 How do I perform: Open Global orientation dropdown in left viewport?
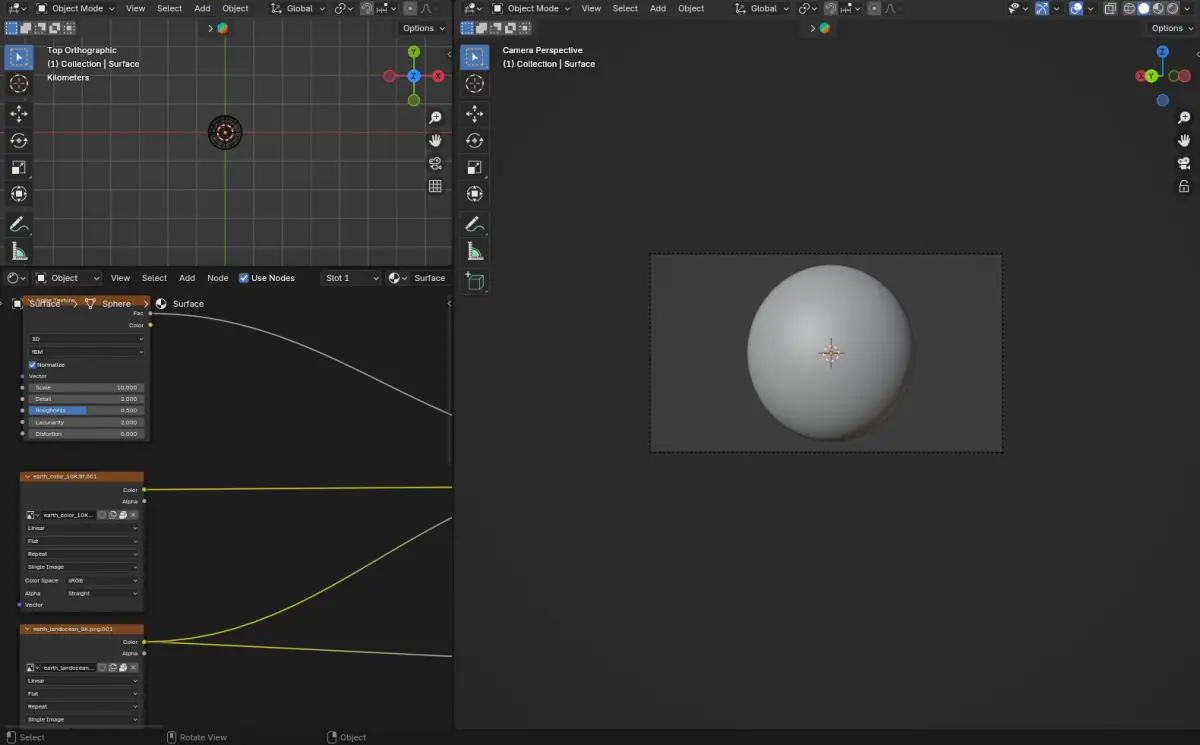pyautogui.click(x=298, y=8)
